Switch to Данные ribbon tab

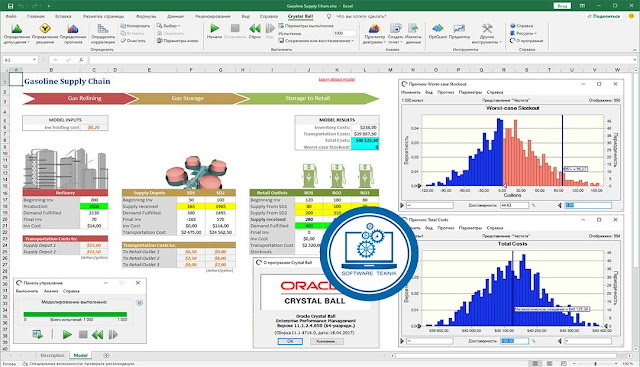(x=175, y=16)
